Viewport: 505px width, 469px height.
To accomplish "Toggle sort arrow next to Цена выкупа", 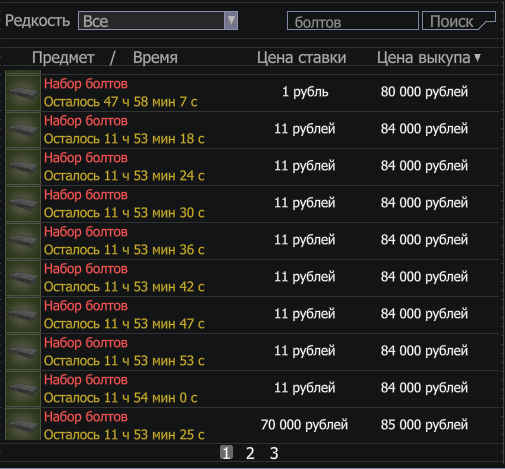I will tap(478, 58).
